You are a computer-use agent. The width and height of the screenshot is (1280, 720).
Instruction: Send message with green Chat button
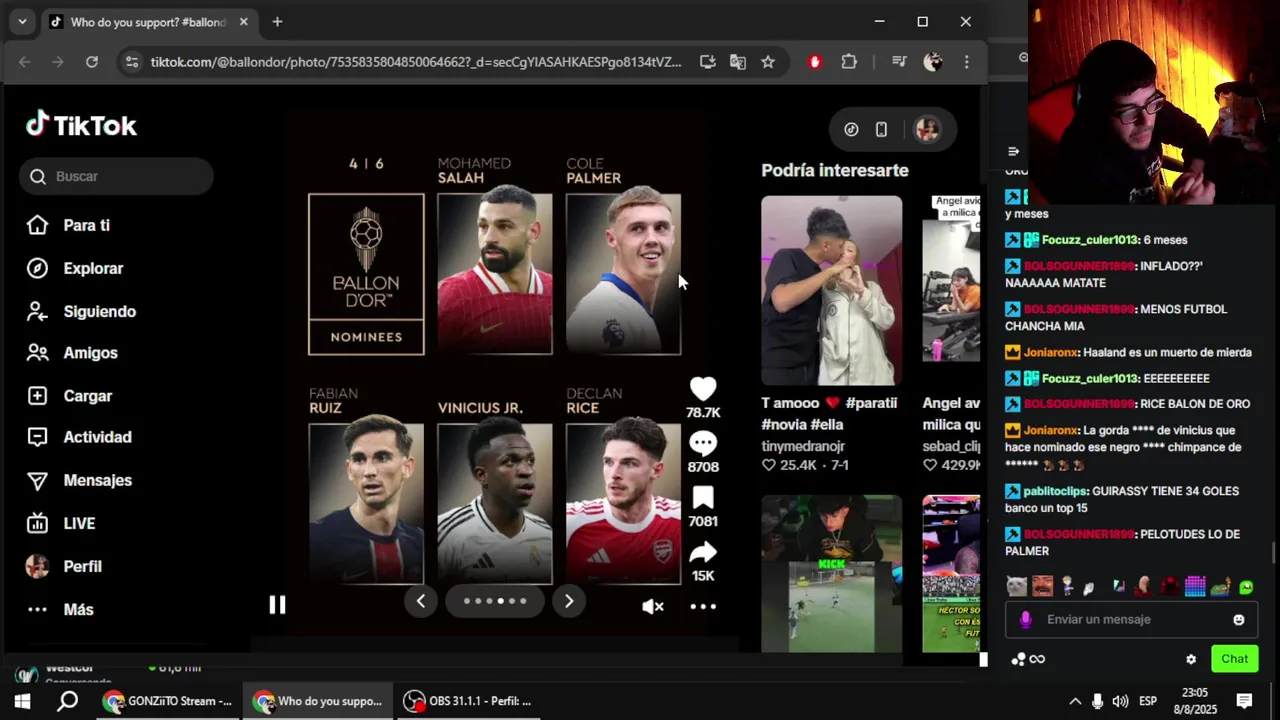pyautogui.click(x=1234, y=659)
